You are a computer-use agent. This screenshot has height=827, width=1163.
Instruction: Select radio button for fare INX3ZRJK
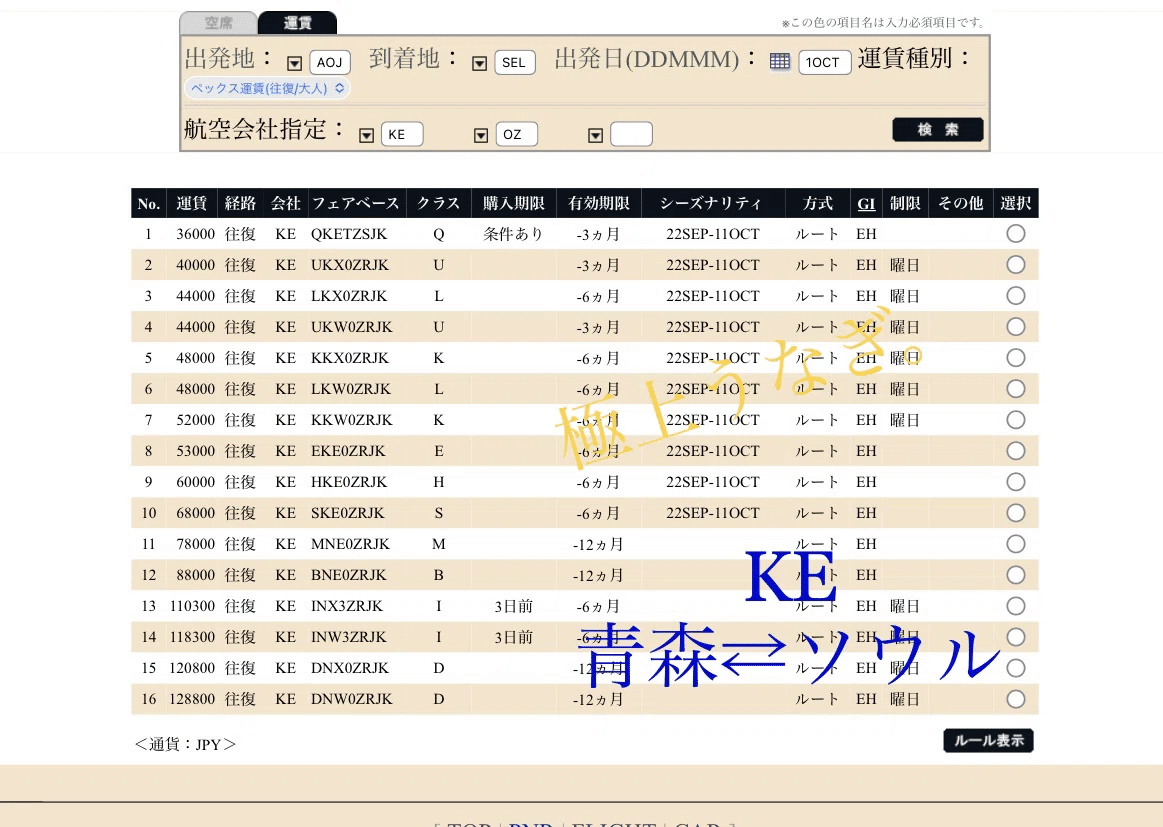click(x=1015, y=606)
